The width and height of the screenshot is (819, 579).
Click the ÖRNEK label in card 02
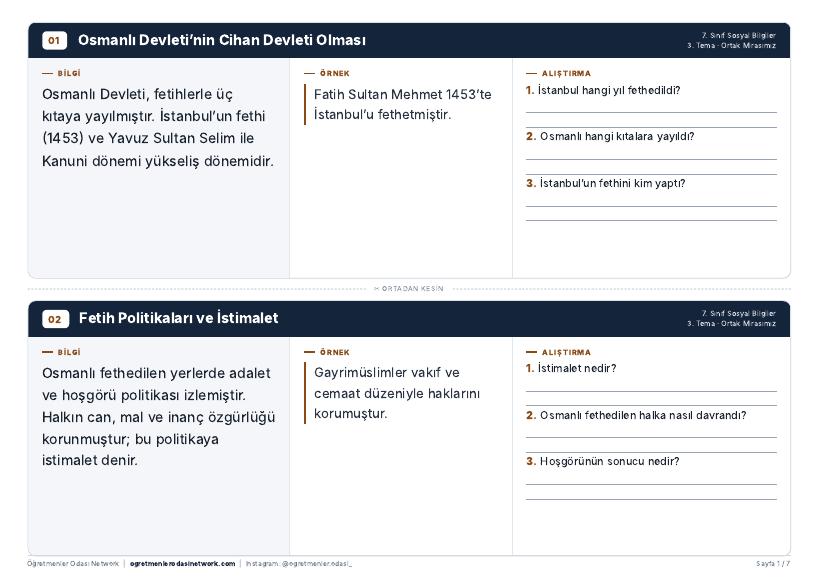click(x=334, y=352)
